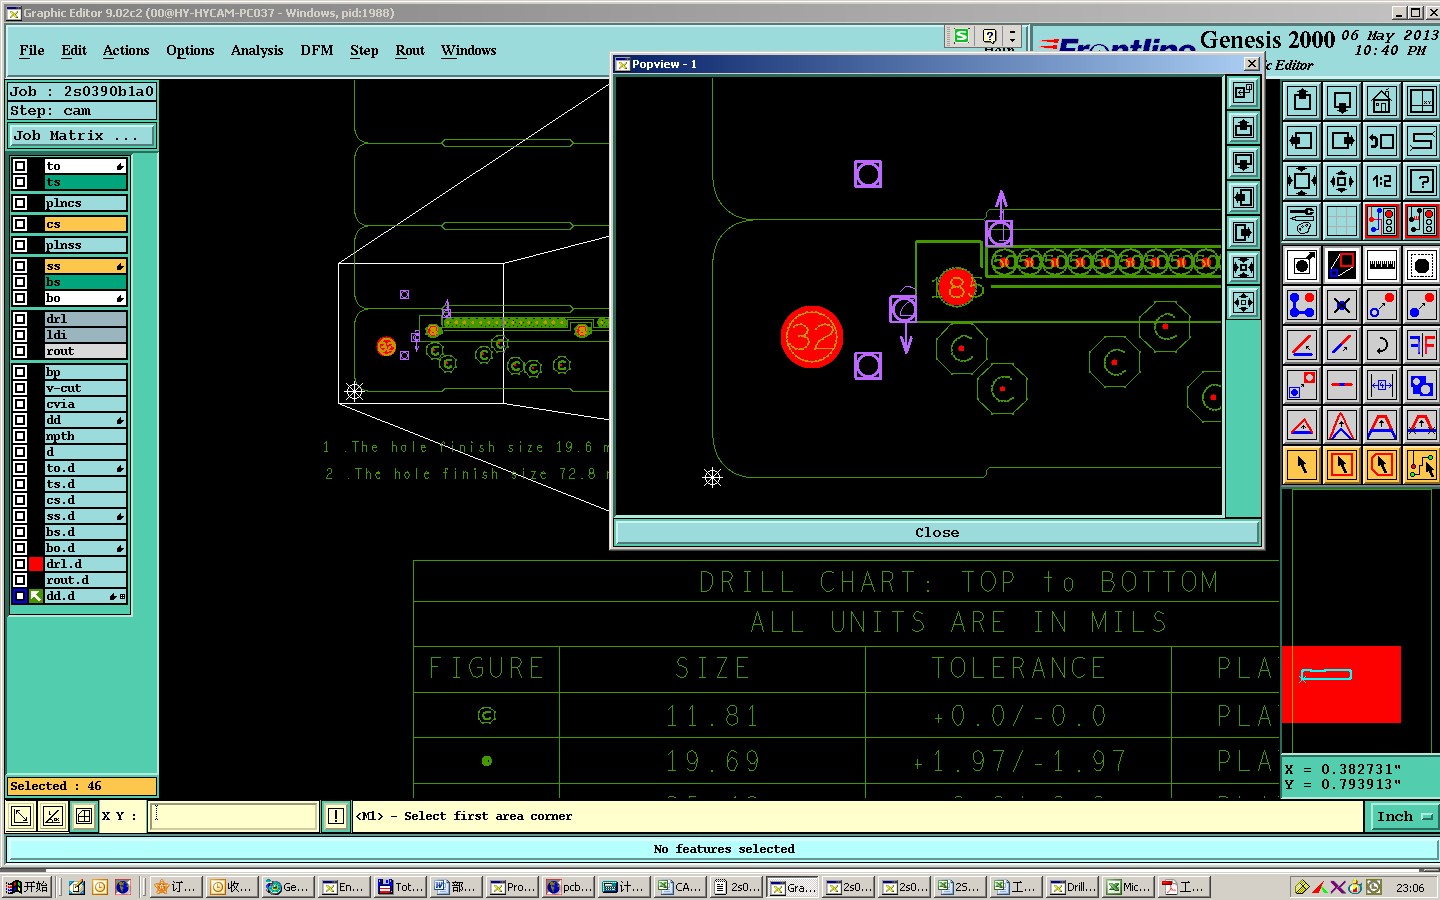Click the feature highlight icon with arrow
The height and width of the screenshot is (900, 1440).
[x=1302, y=265]
